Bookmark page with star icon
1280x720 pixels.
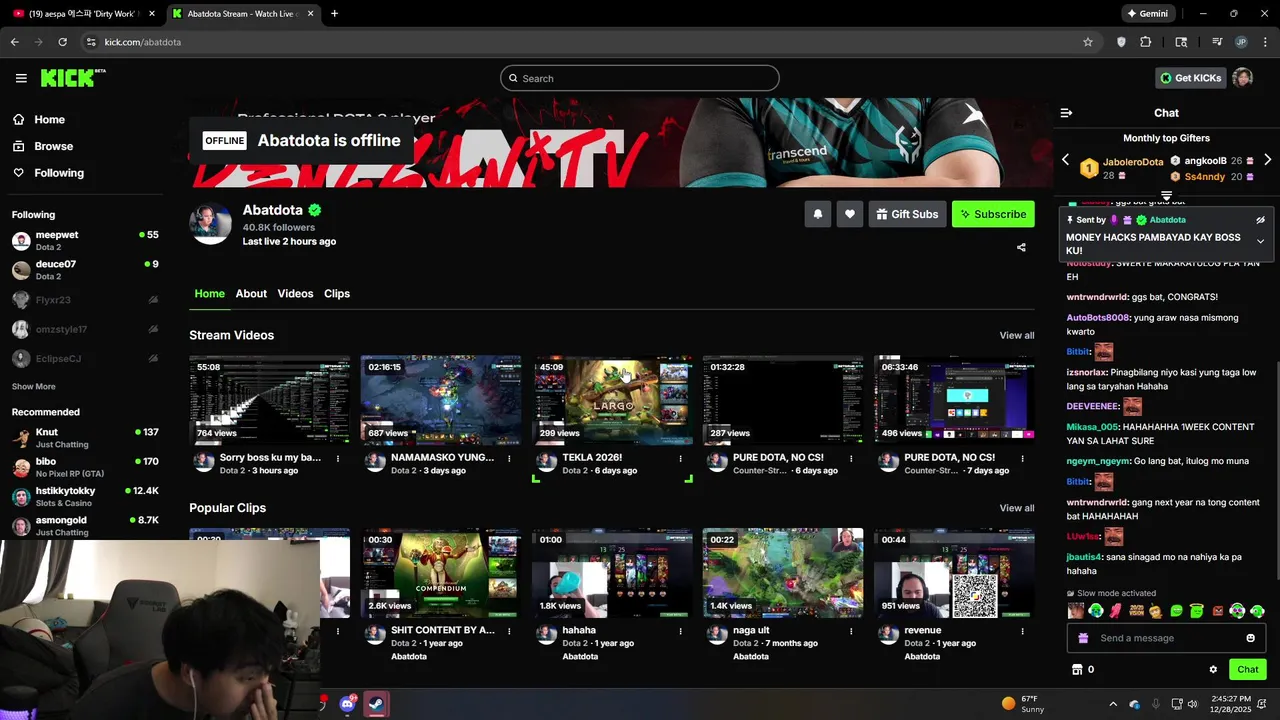[x=1088, y=42]
